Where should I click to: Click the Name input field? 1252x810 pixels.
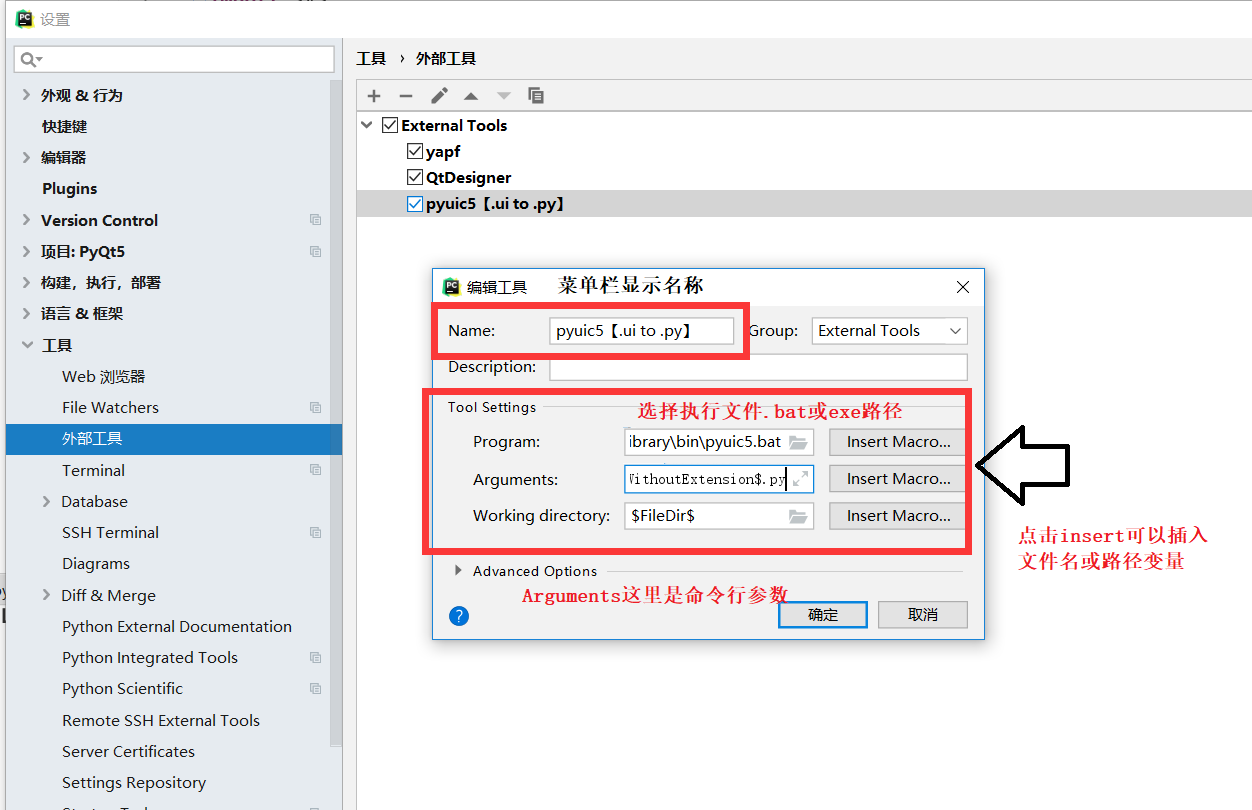pyautogui.click(x=642, y=331)
